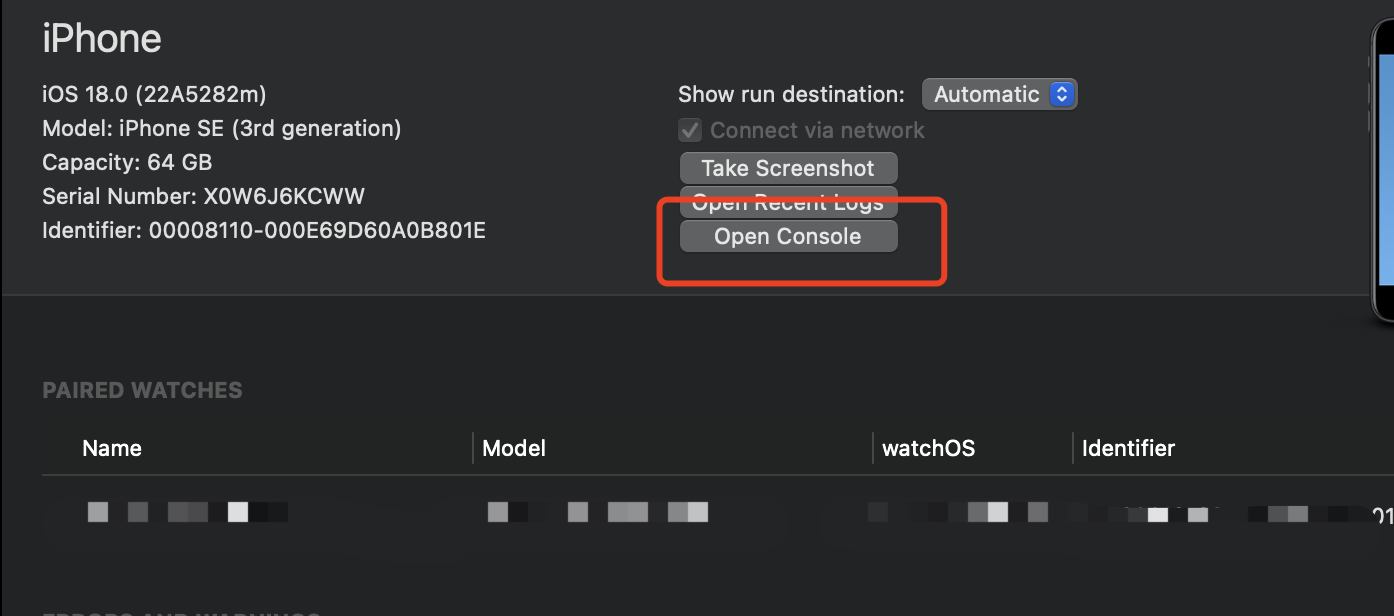The image size is (1394, 616).
Task: Click the Open Console button
Action: (788, 237)
